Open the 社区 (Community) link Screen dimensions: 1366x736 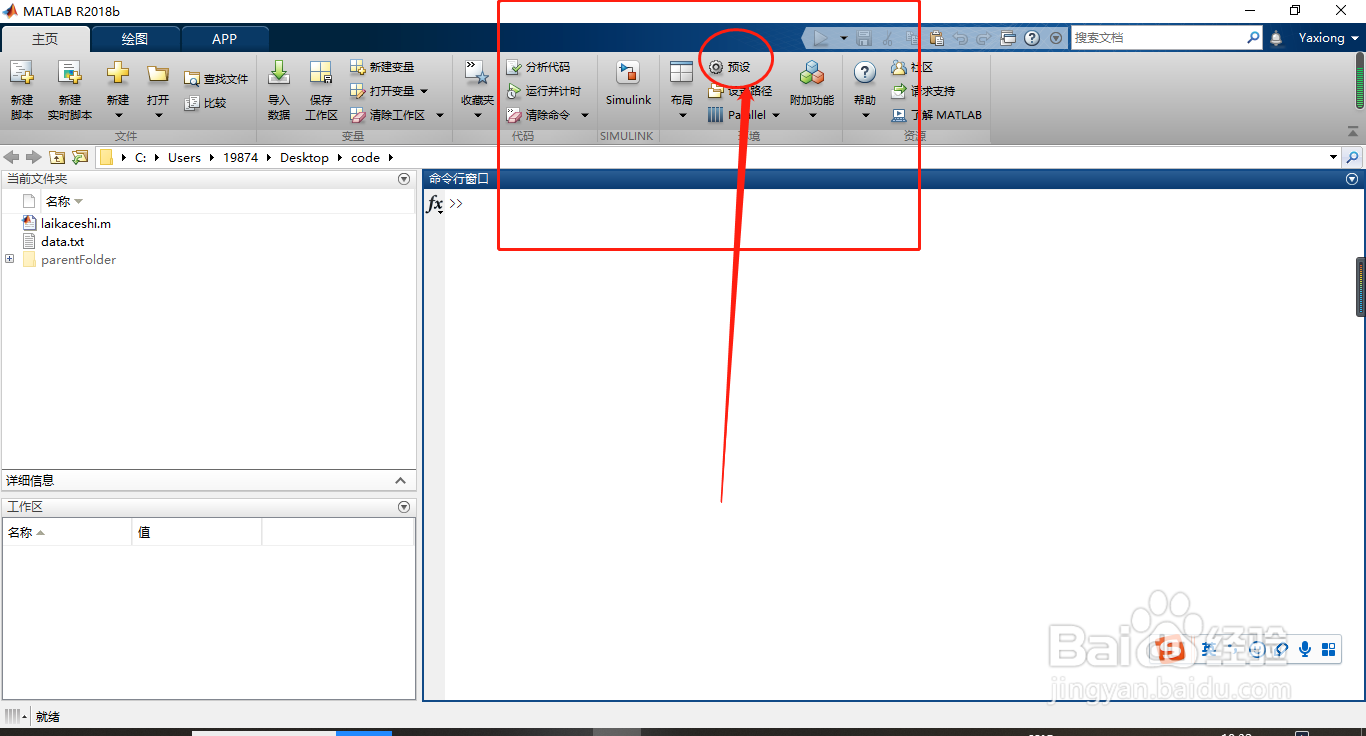(911, 67)
